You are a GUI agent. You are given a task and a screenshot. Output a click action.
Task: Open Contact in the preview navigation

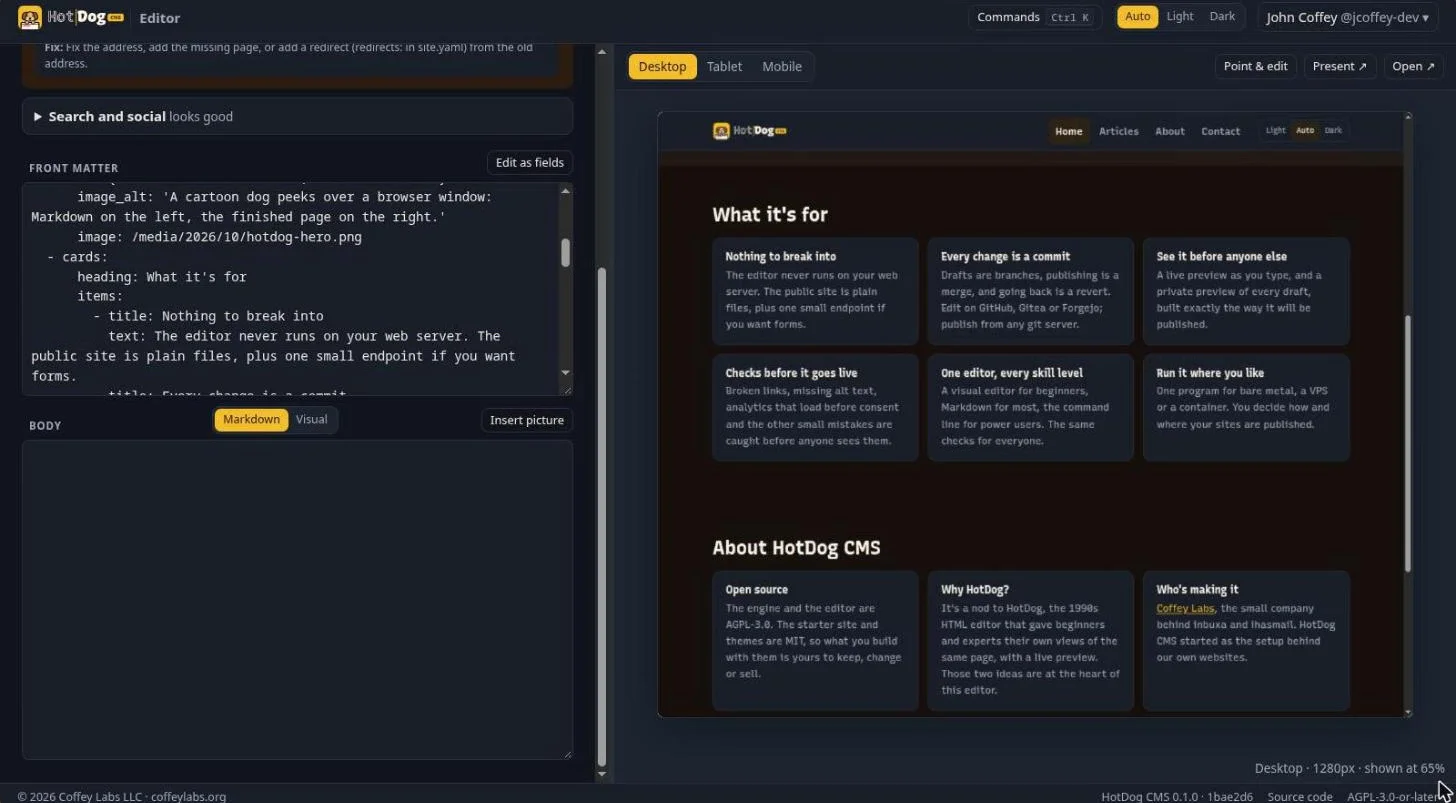pos(1220,131)
